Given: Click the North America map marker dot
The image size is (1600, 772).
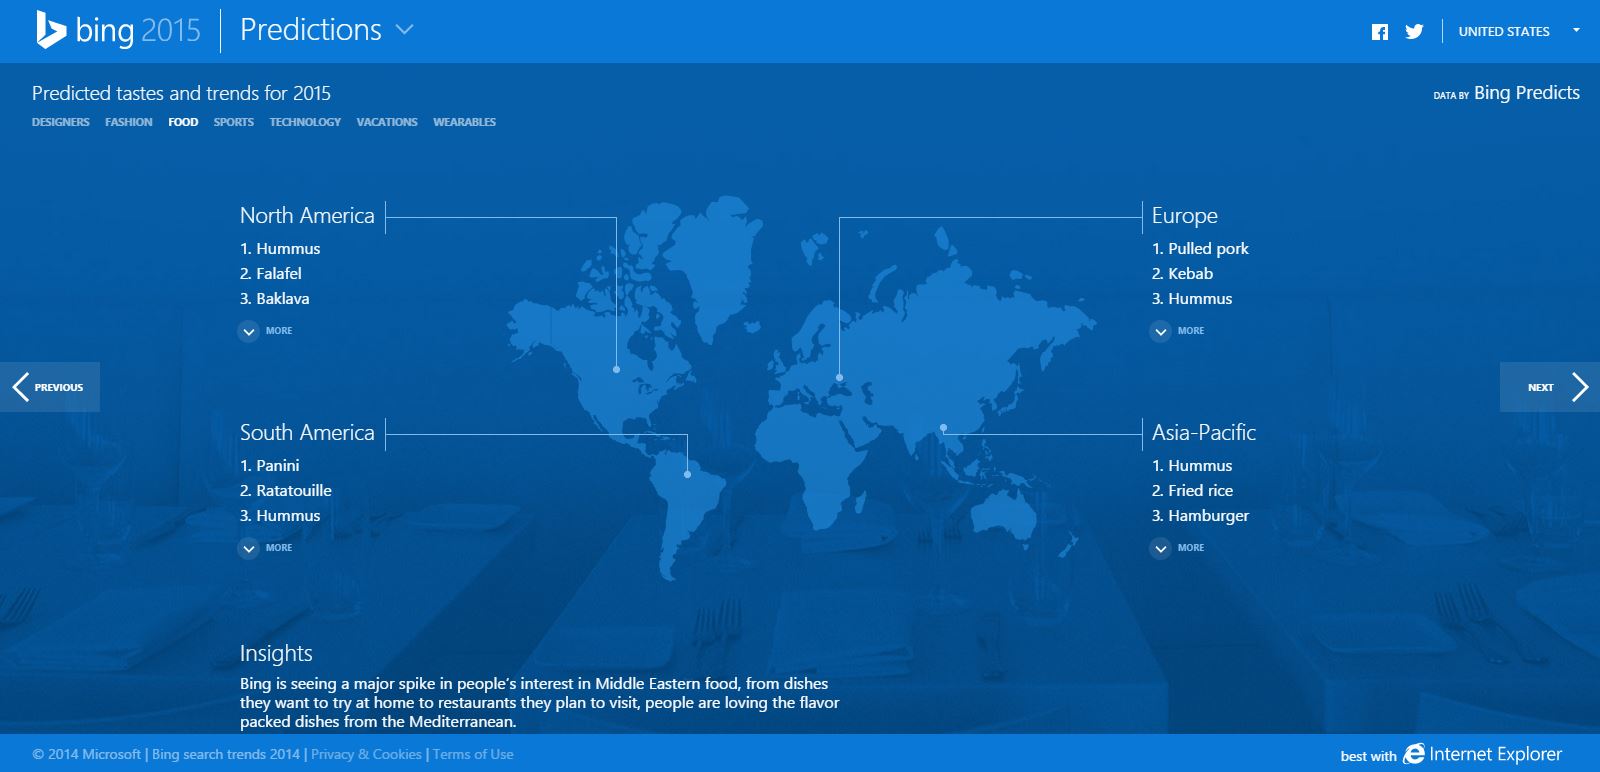Looking at the screenshot, I should (x=616, y=369).
